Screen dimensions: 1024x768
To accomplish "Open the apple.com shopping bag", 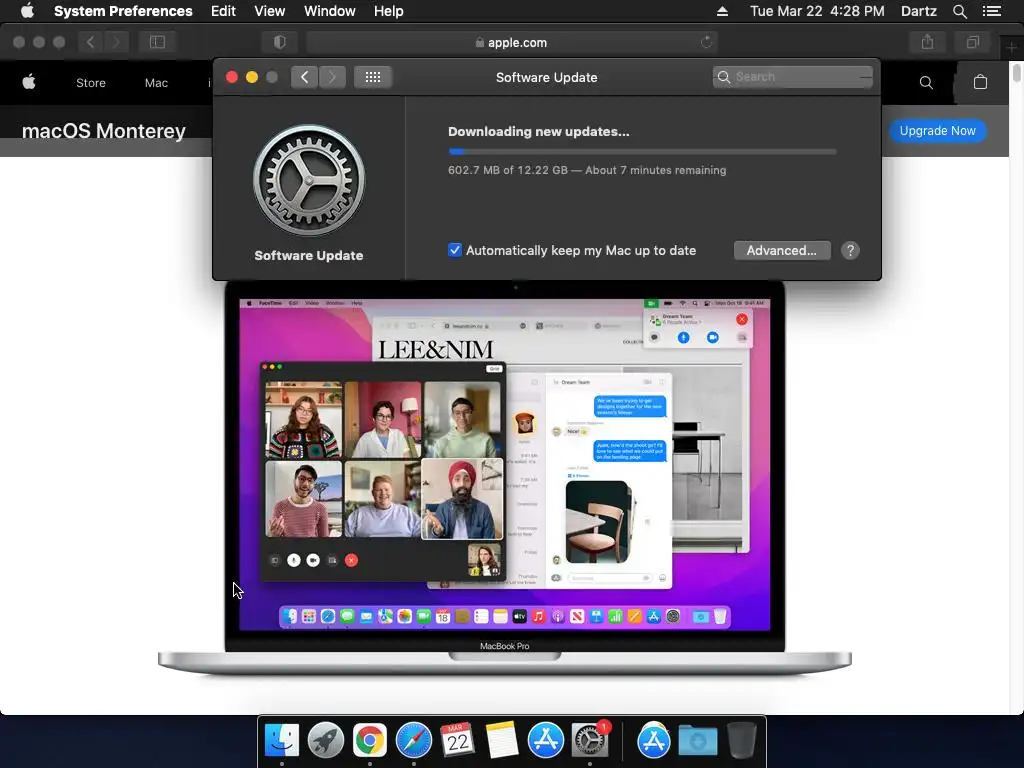I will tap(980, 82).
